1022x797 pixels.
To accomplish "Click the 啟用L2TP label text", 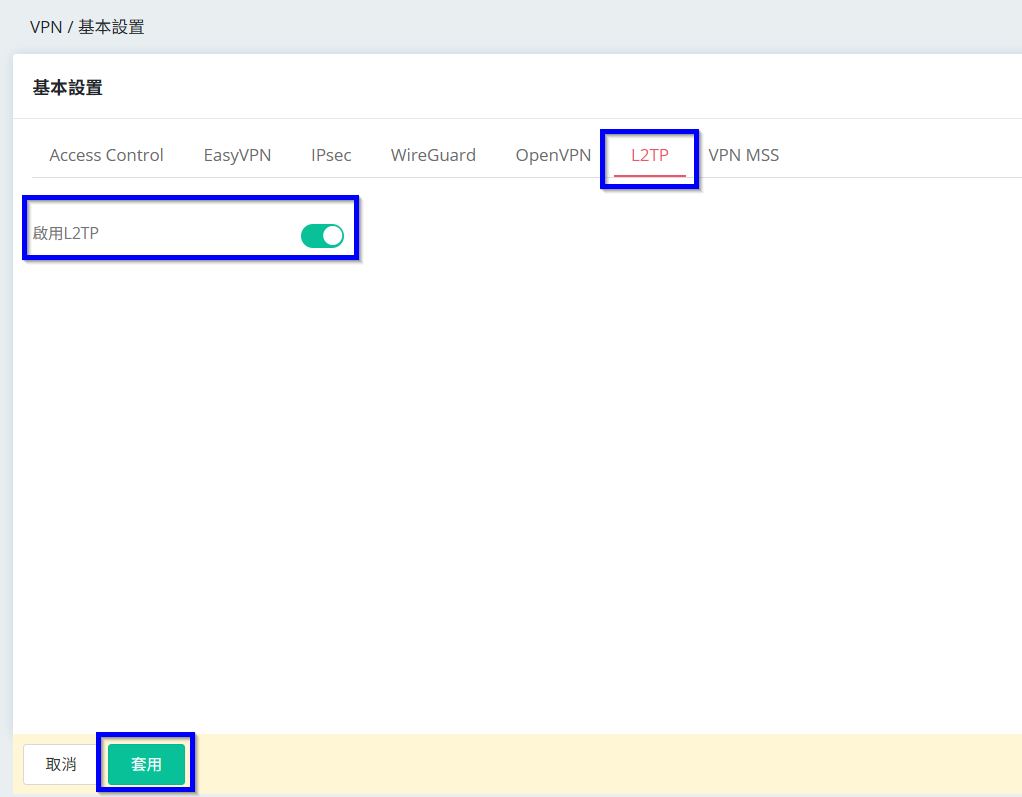I will pos(66,234).
